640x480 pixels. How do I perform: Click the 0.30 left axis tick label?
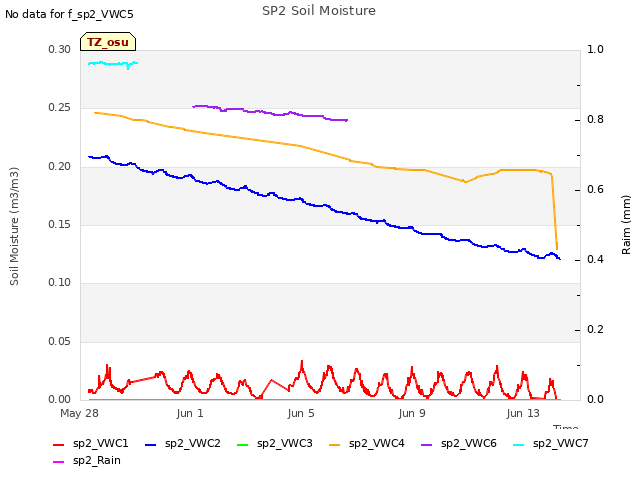point(60,49)
